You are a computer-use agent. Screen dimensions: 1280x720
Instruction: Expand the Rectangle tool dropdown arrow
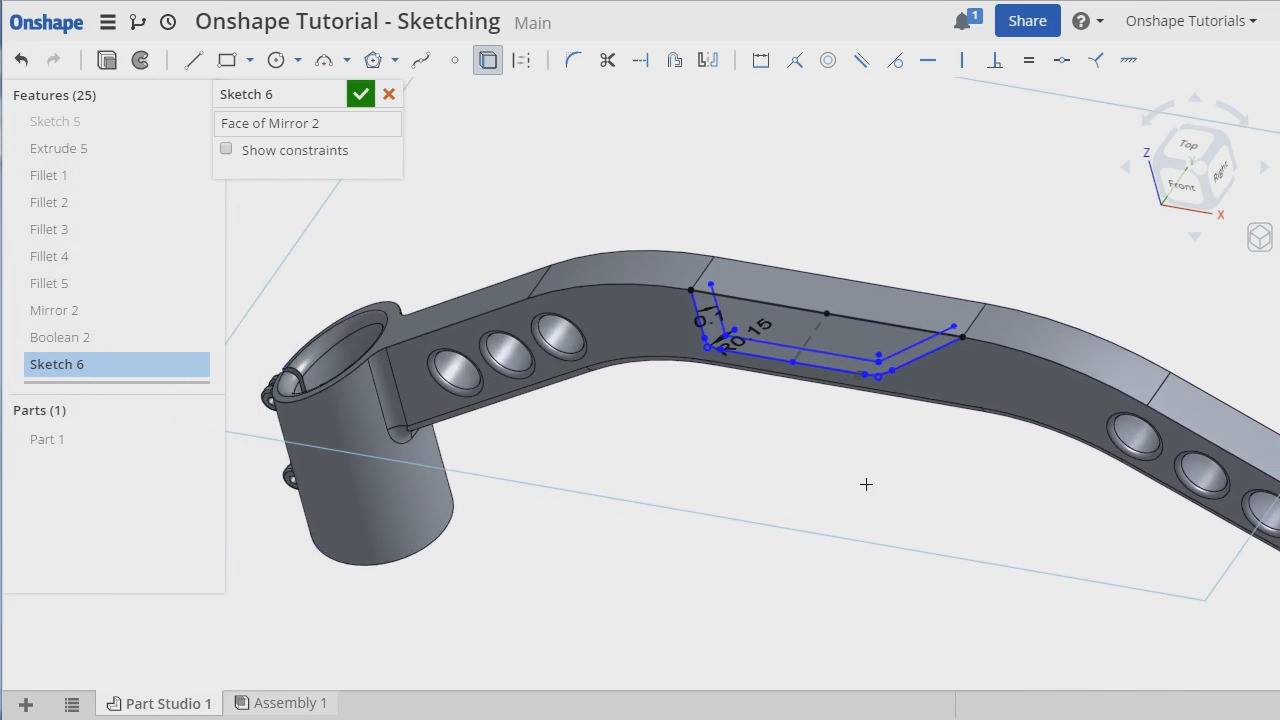(x=250, y=60)
